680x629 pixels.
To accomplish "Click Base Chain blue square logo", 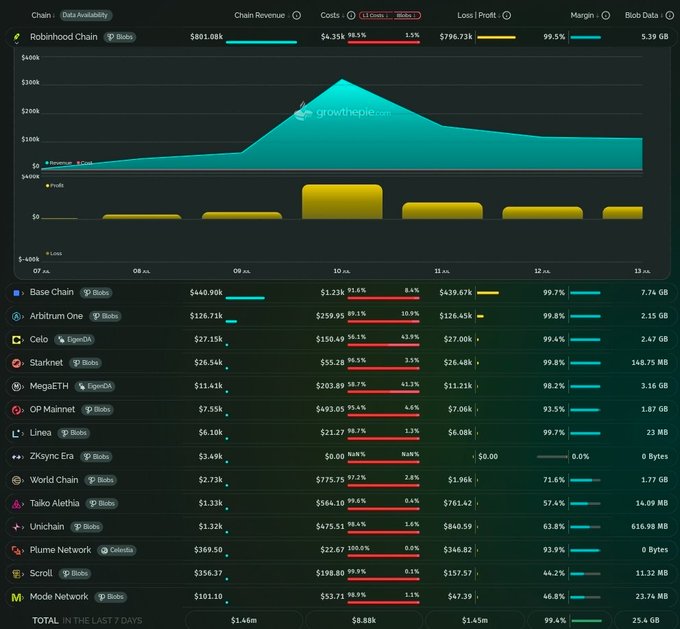I will pyautogui.click(x=16, y=293).
